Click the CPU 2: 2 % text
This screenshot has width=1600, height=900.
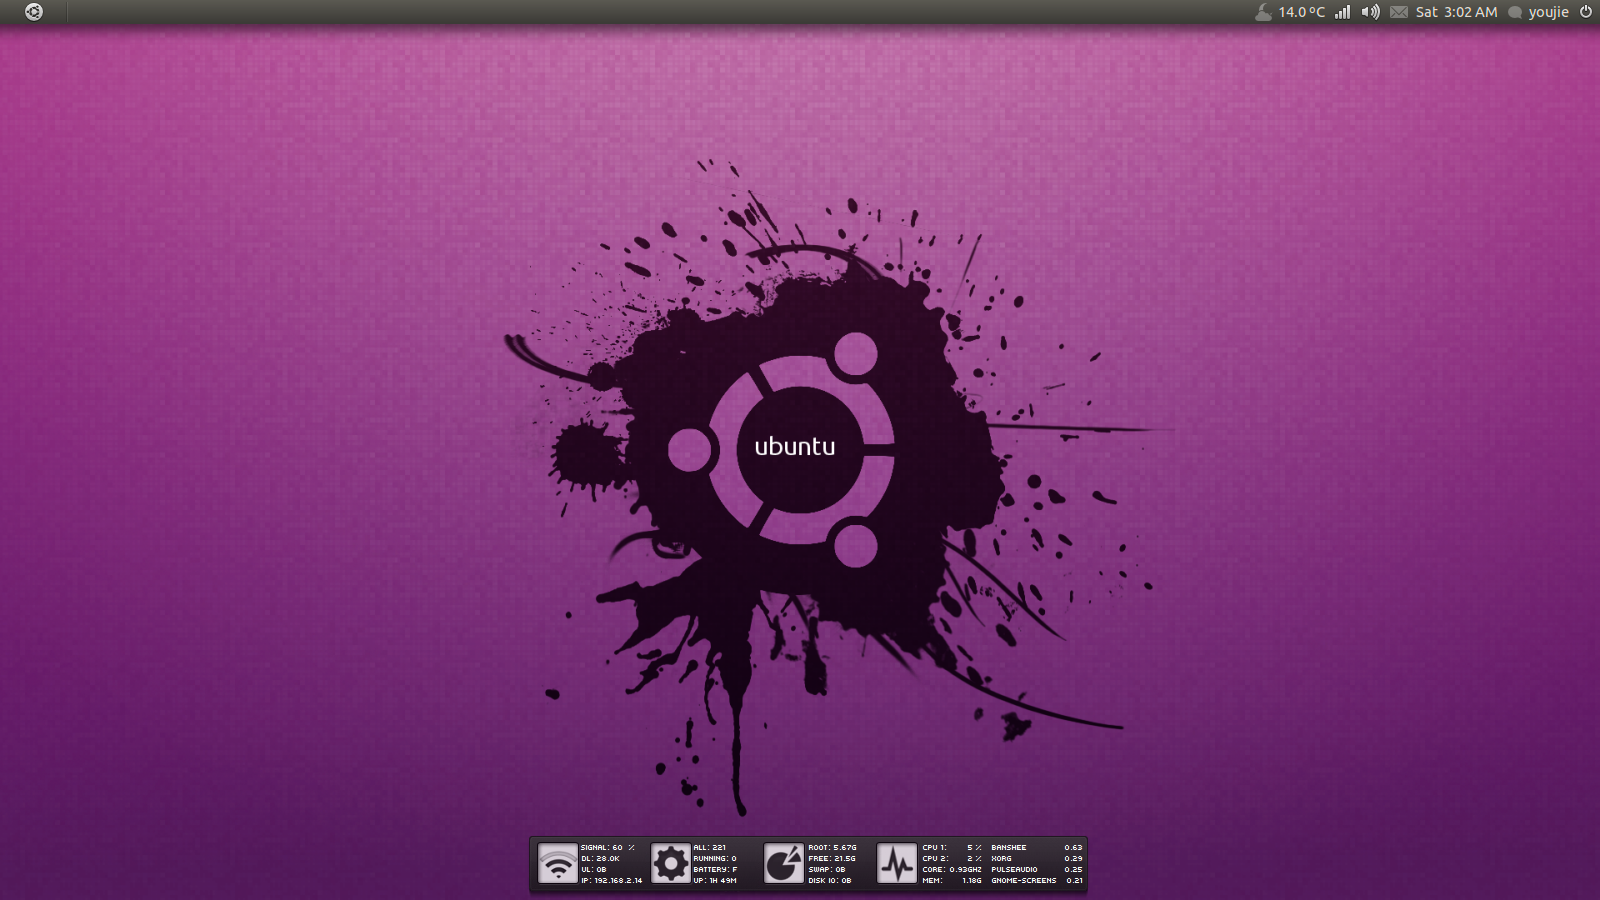point(952,858)
